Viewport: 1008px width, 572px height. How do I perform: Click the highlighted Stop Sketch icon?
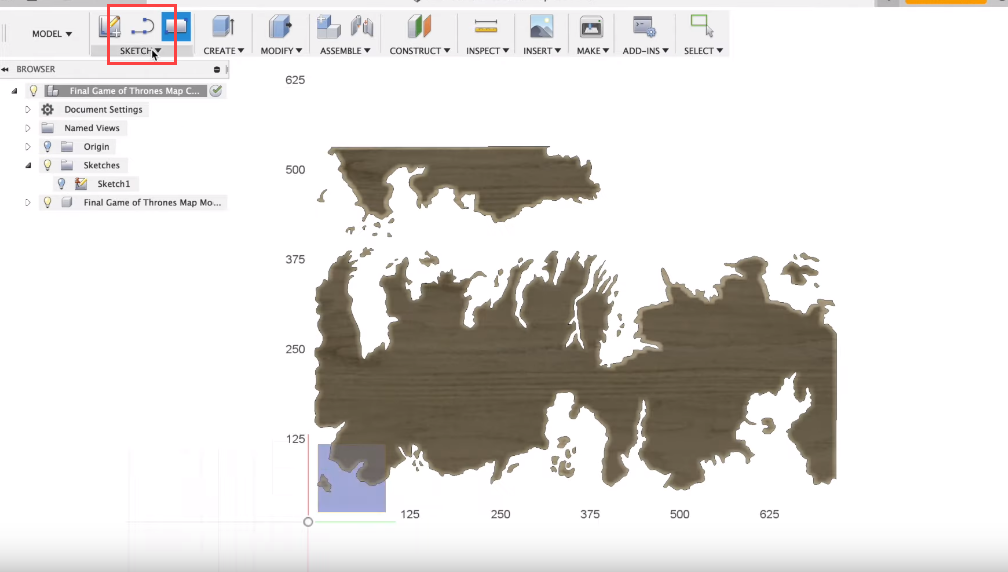[x=176, y=26]
